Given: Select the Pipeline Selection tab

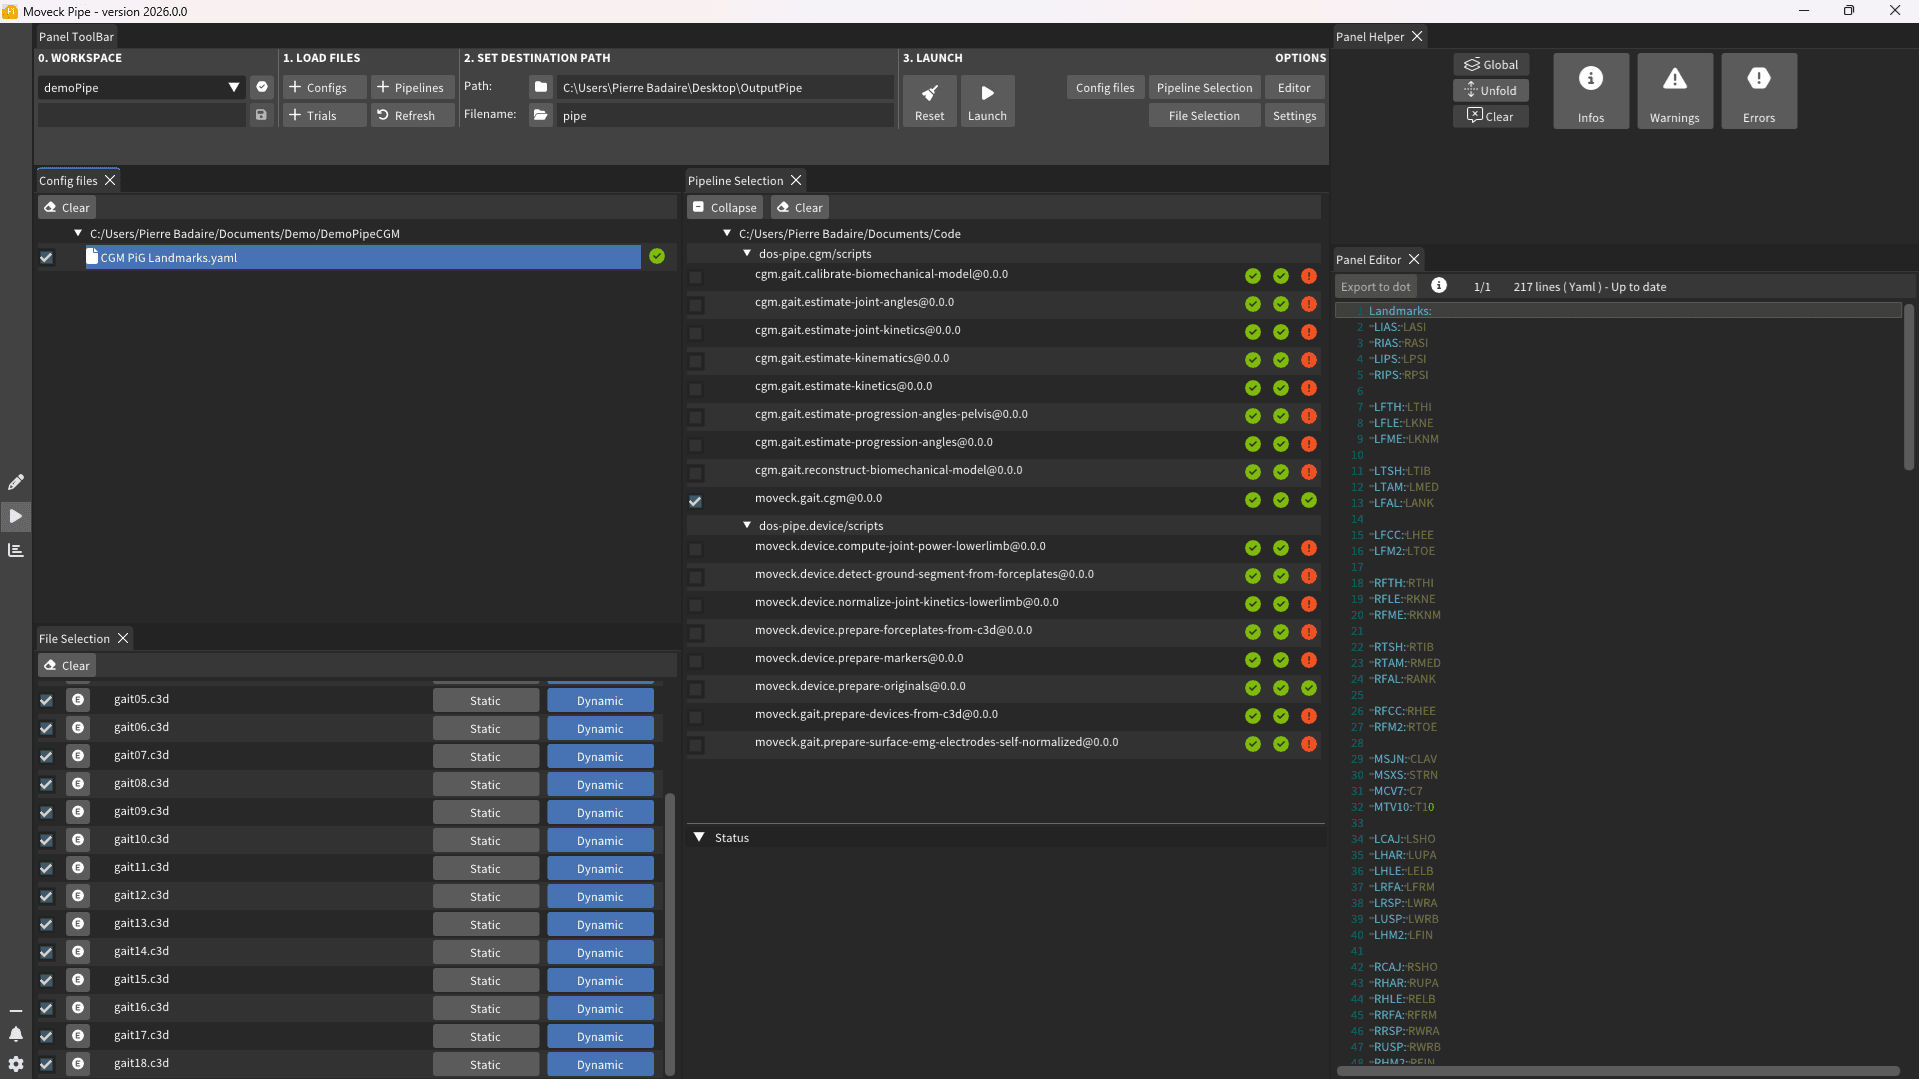Looking at the screenshot, I should (x=735, y=180).
